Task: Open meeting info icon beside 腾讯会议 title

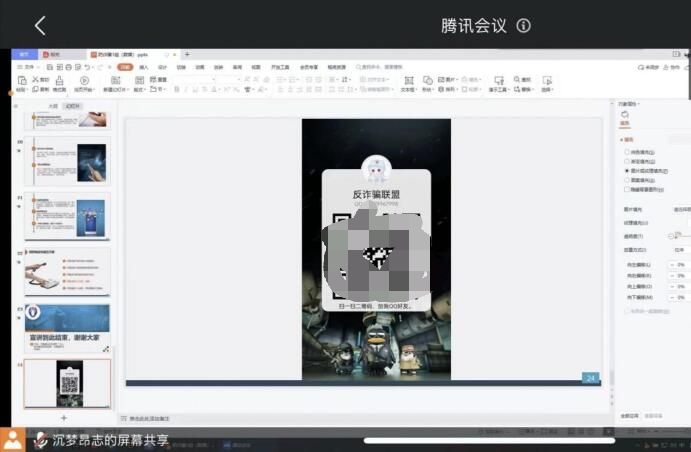Action: pyautogui.click(x=523, y=26)
